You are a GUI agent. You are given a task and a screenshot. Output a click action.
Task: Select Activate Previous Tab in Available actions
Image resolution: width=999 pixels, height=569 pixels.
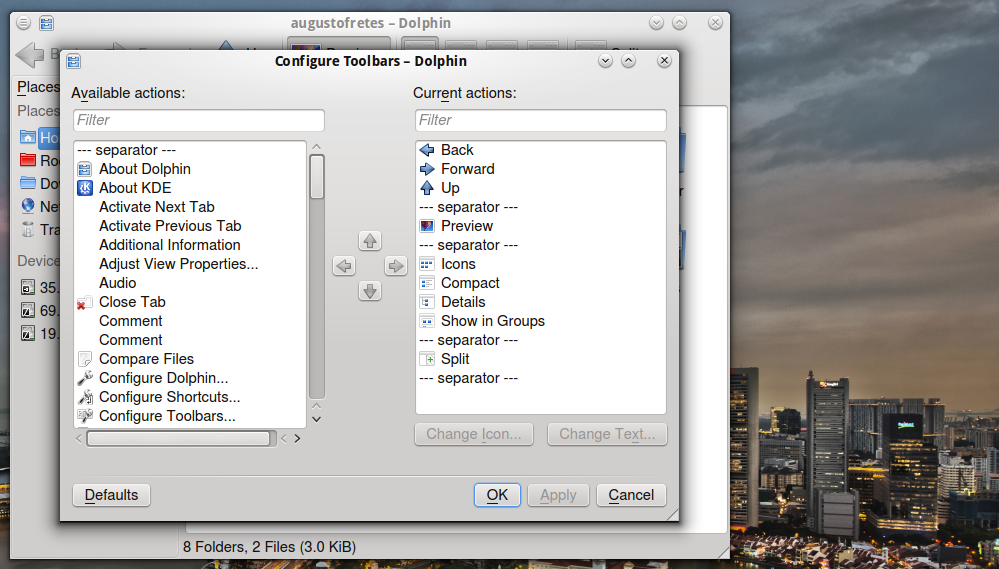(x=190, y=226)
